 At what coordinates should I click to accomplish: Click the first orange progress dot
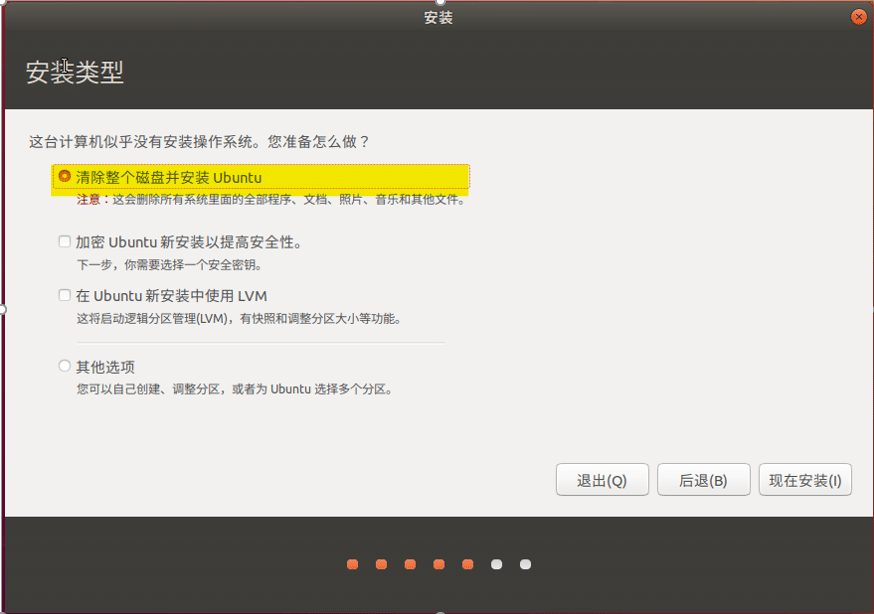[x=353, y=564]
